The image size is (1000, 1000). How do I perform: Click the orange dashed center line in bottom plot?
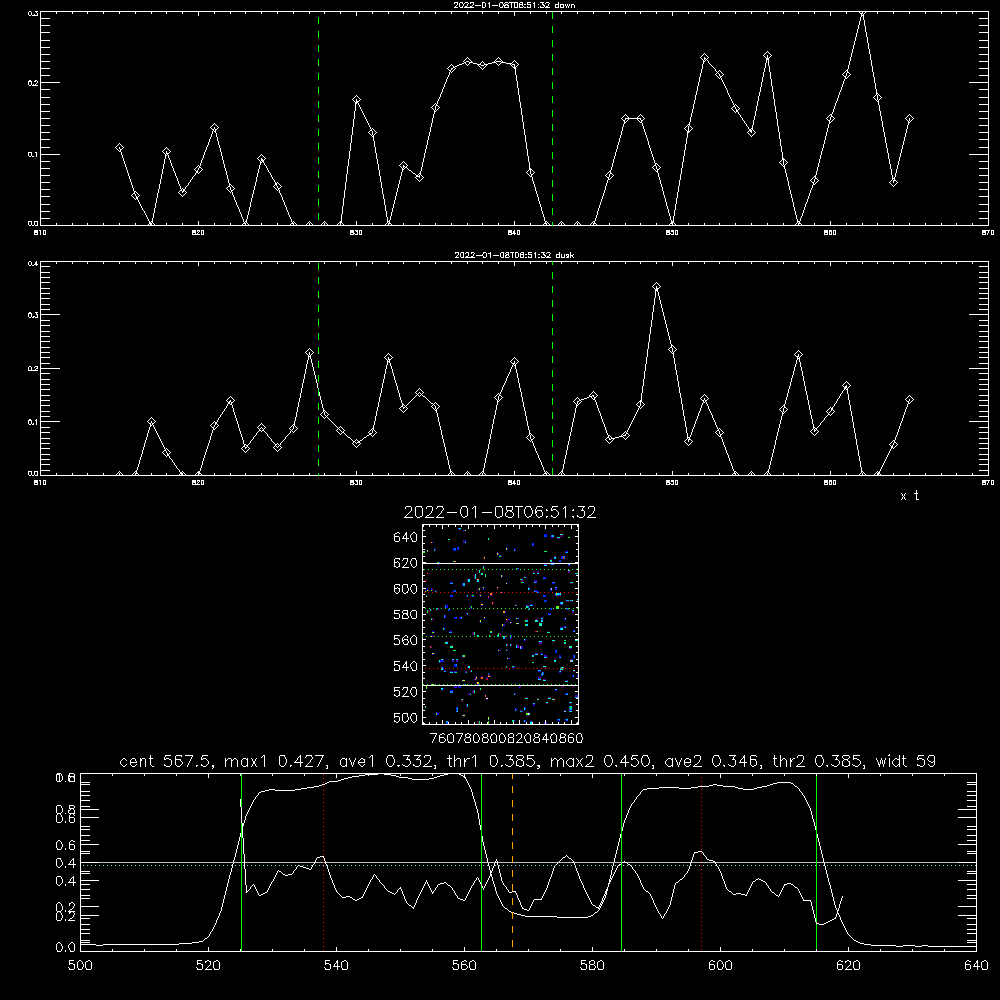pos(513,862)
